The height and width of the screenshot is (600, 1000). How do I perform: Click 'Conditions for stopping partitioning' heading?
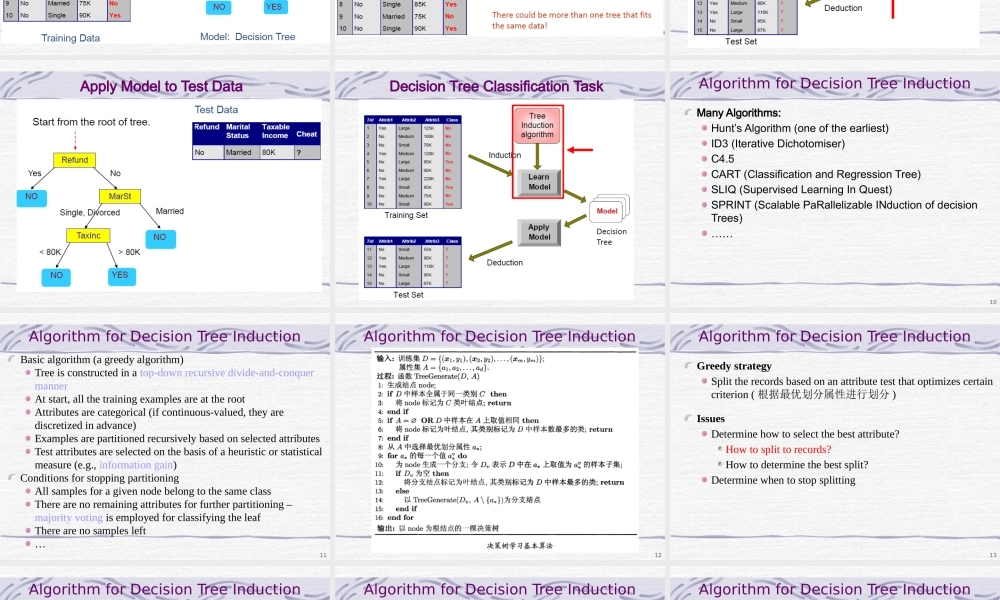point(99,478)
